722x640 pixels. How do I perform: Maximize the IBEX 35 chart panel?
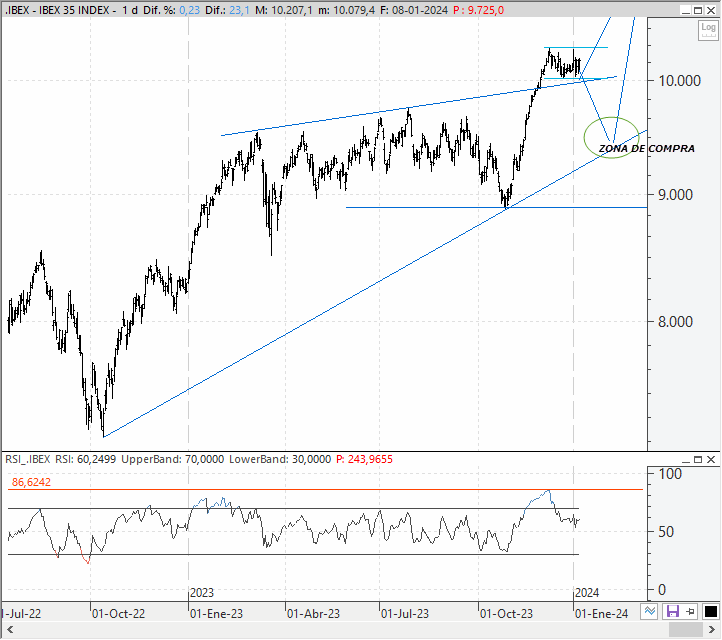[698, 11]
